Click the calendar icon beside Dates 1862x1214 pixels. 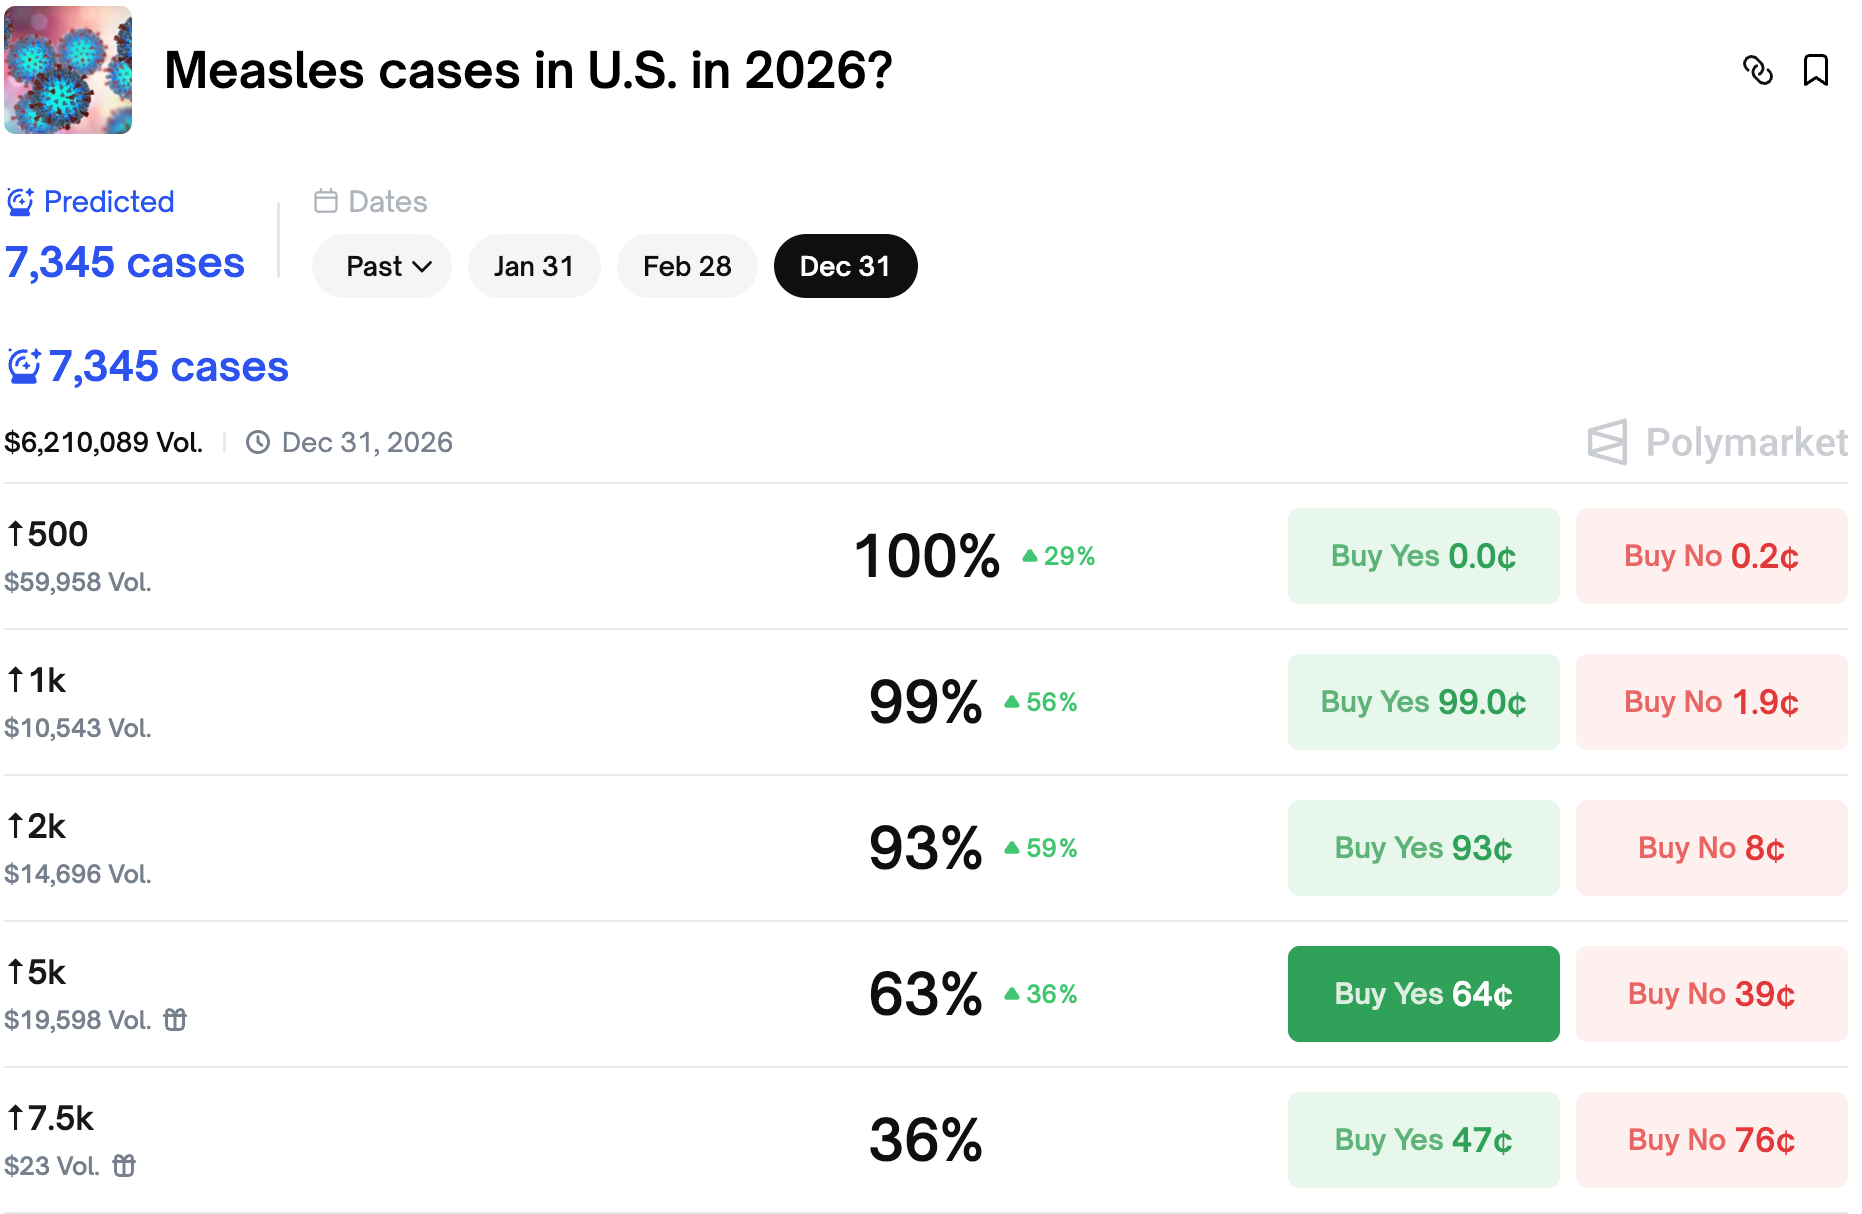click(326, 201)
